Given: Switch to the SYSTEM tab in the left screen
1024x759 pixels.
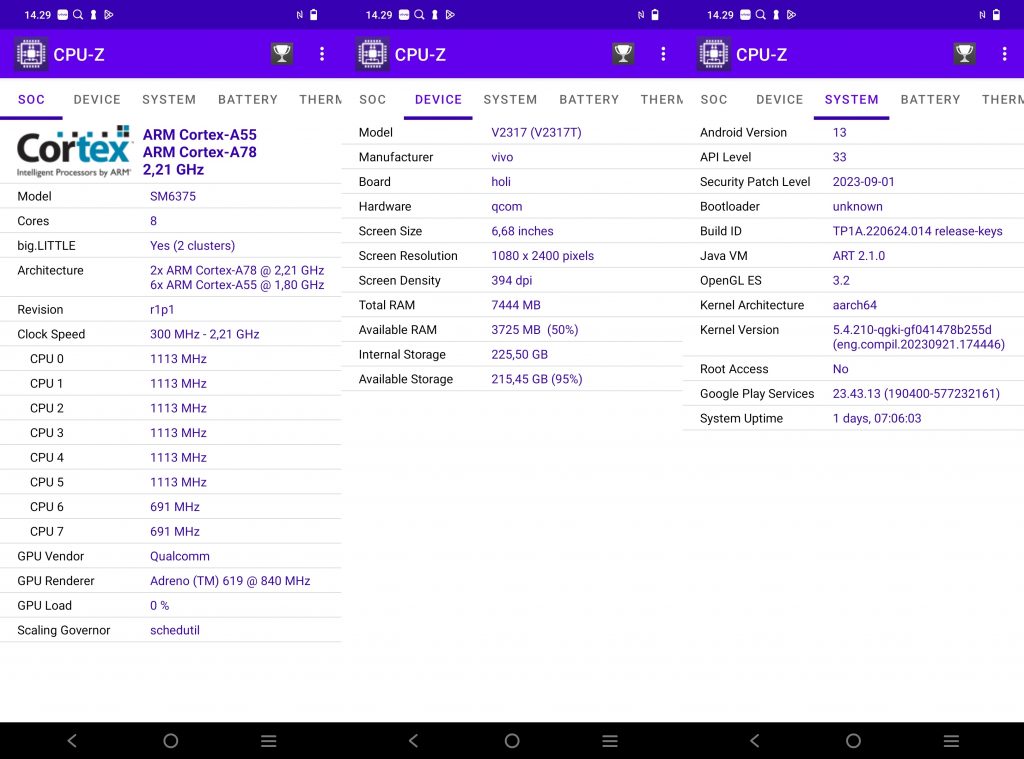Looking at the screenshot, I should pos(169,99).
